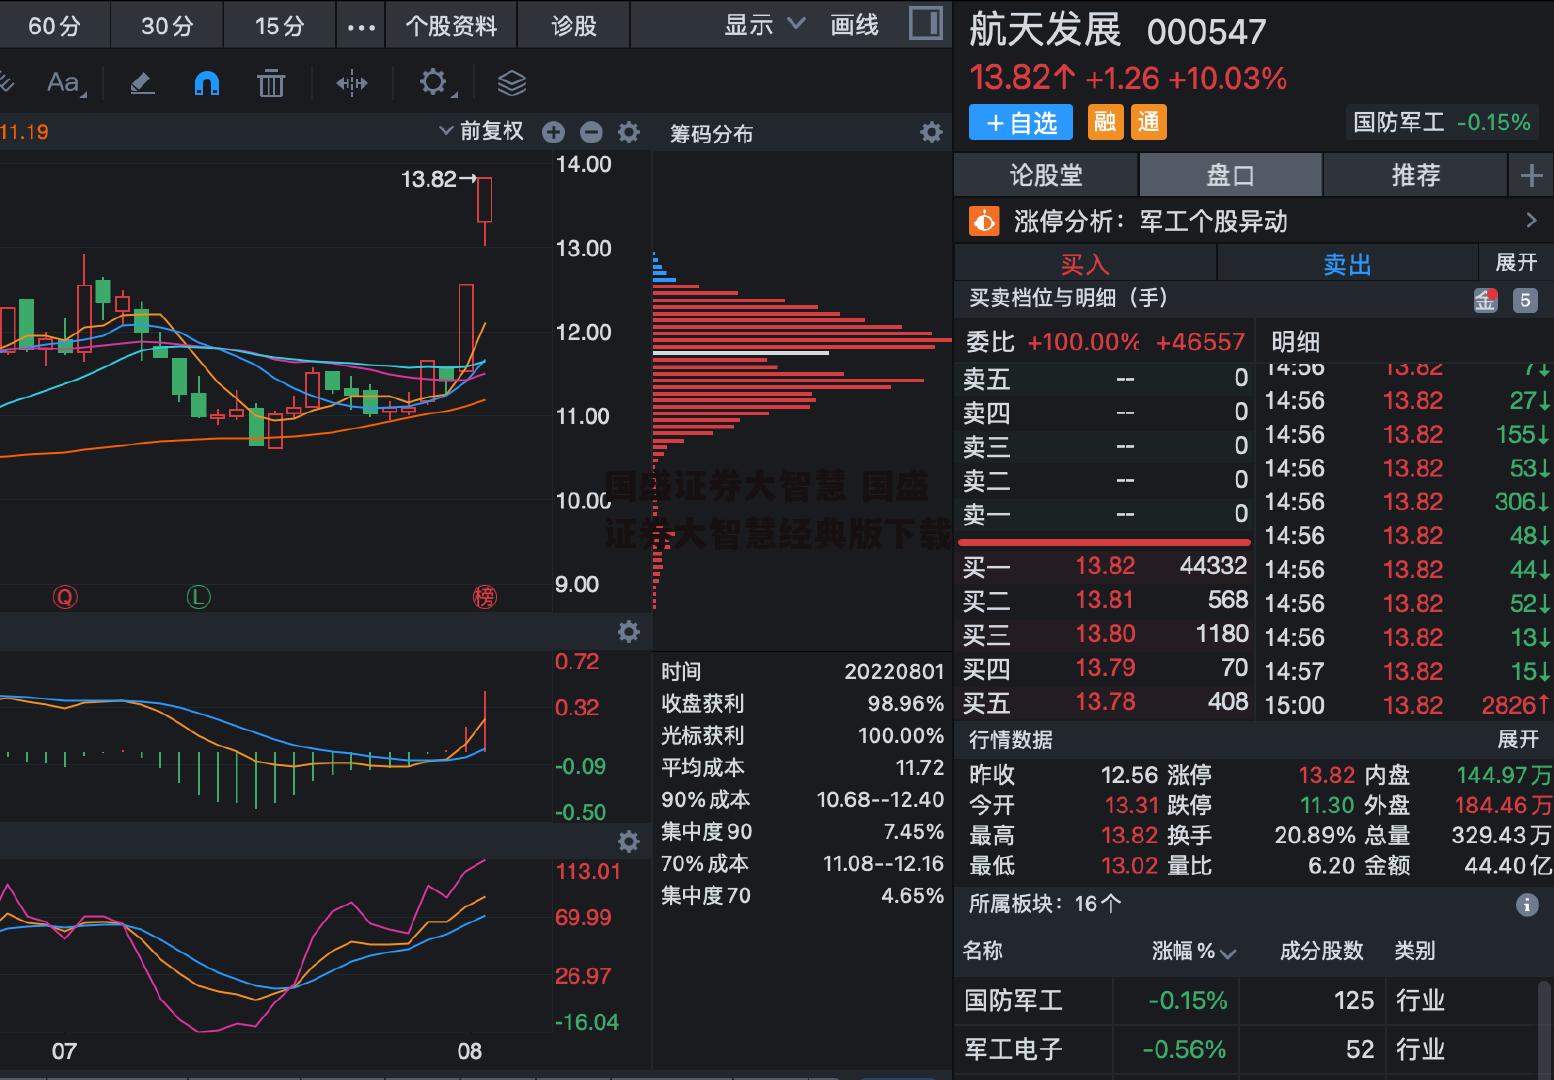This screenshot has height=1080, width=1554.
Task: Click the 13.82 last-price label on chart
Action: point(429,179)
